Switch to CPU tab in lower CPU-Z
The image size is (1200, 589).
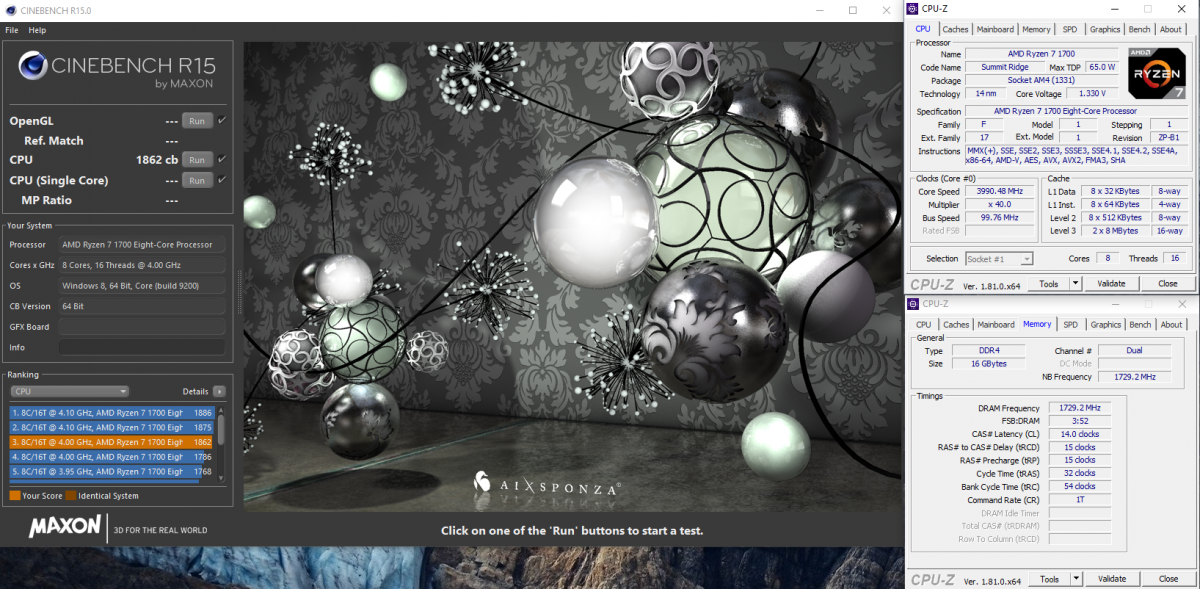923,324
